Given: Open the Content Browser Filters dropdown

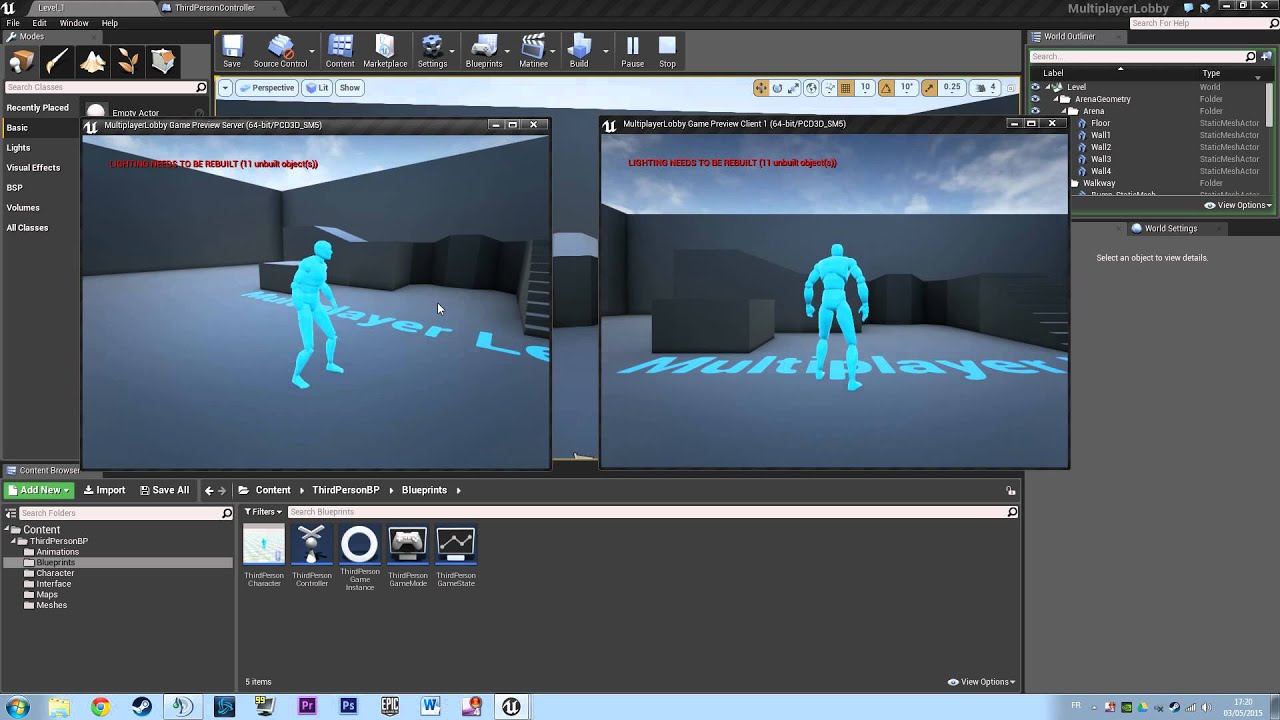Looking at the screenshot, I should [x=264, y=512].
